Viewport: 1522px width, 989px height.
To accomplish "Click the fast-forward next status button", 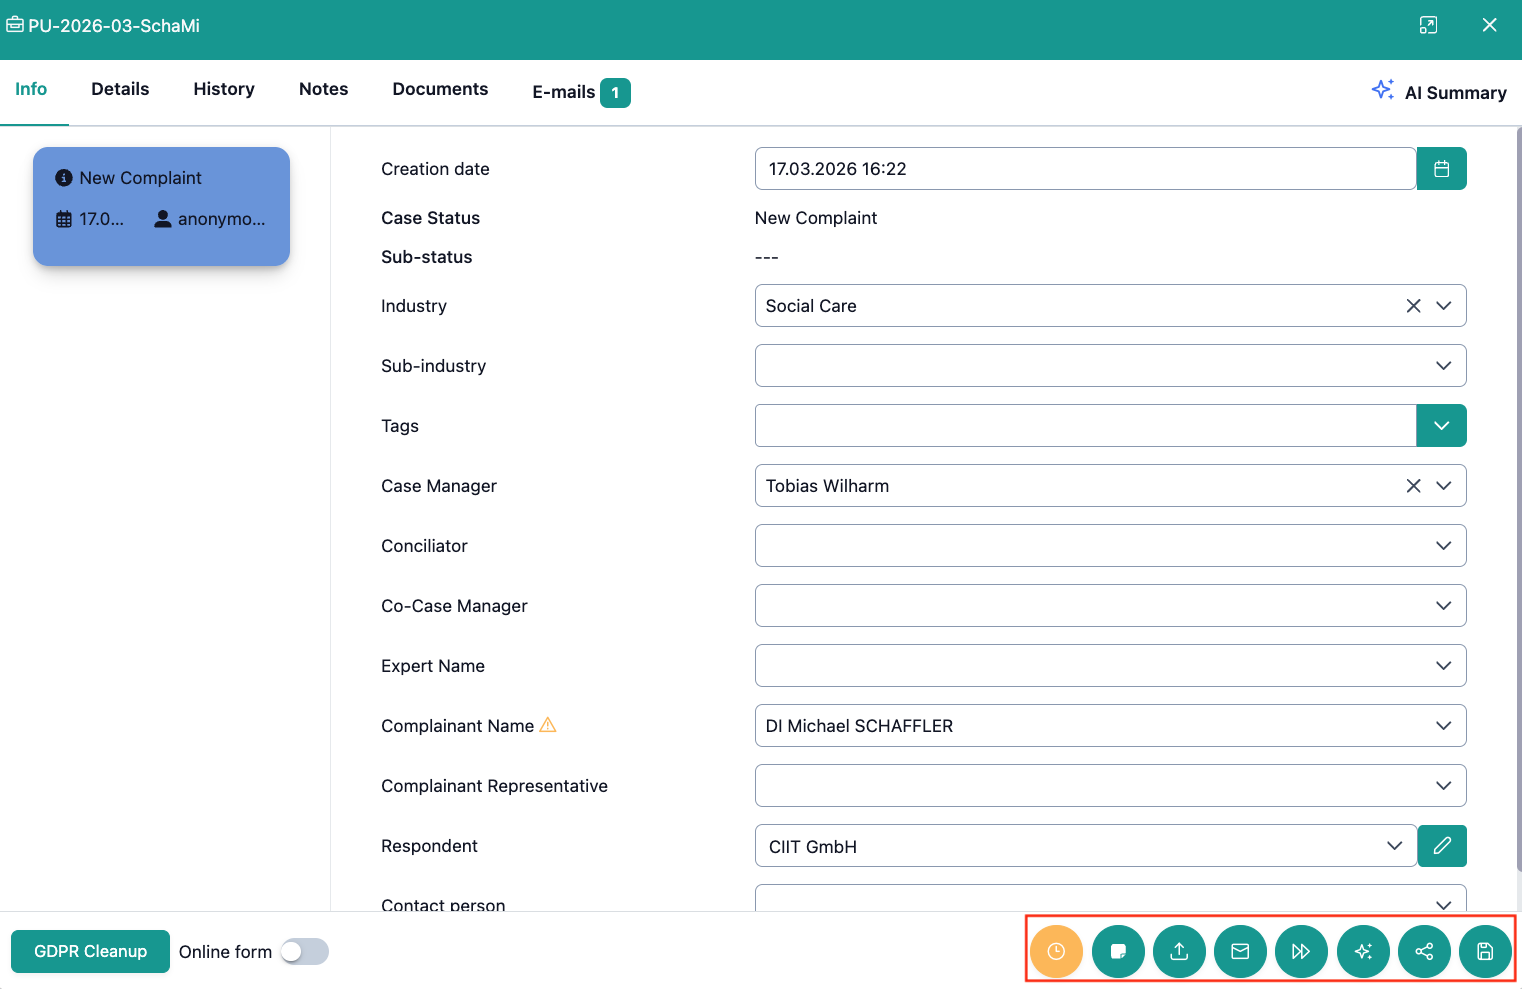I will click(1301, 951).
